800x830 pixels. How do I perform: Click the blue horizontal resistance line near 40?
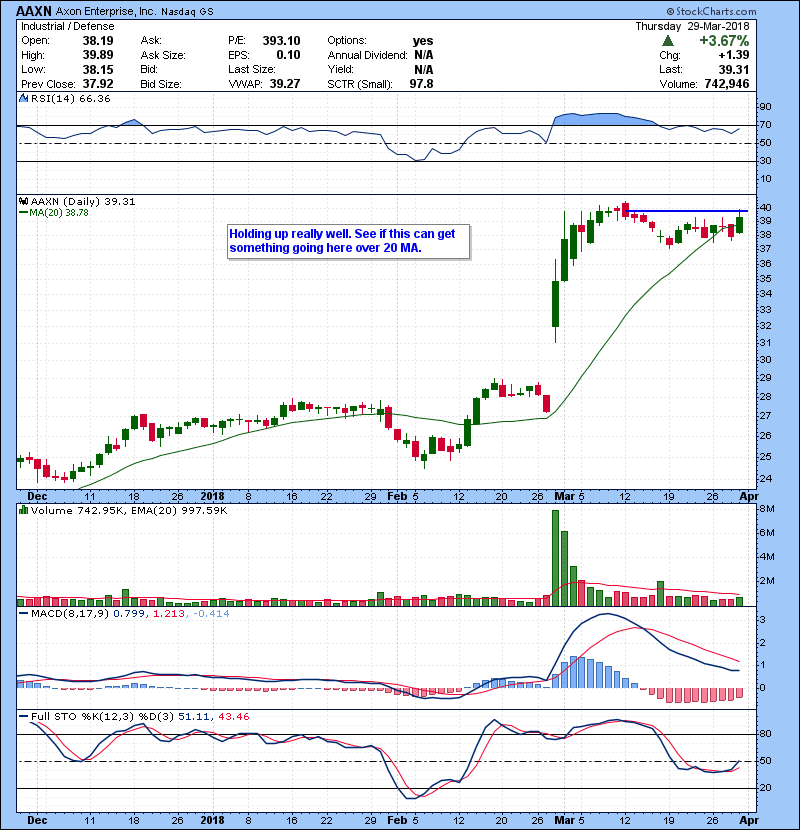(687, 211)
